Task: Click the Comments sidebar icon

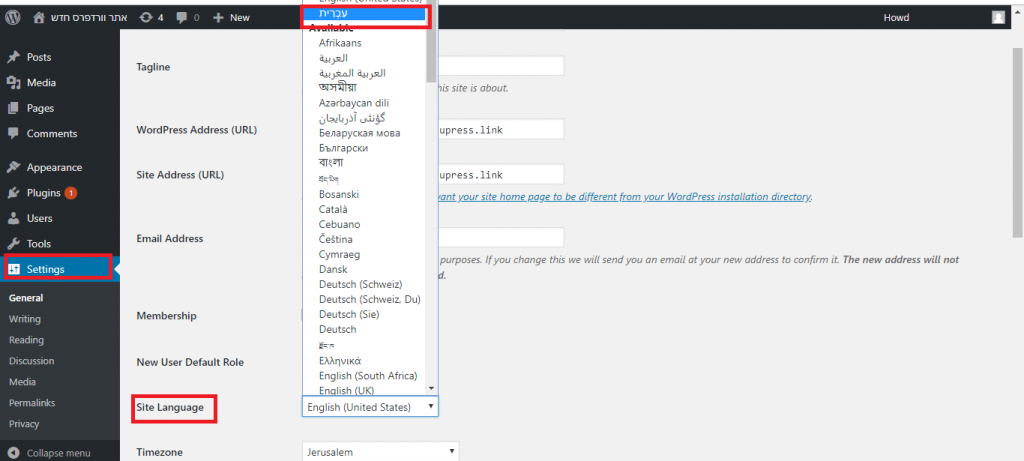Action: click(x=14, y=133)
